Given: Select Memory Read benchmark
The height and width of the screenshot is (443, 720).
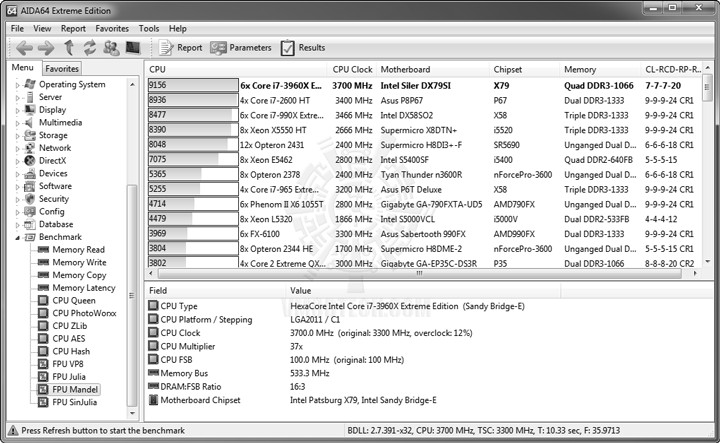Looking at the screenshot, I should 79,250.
